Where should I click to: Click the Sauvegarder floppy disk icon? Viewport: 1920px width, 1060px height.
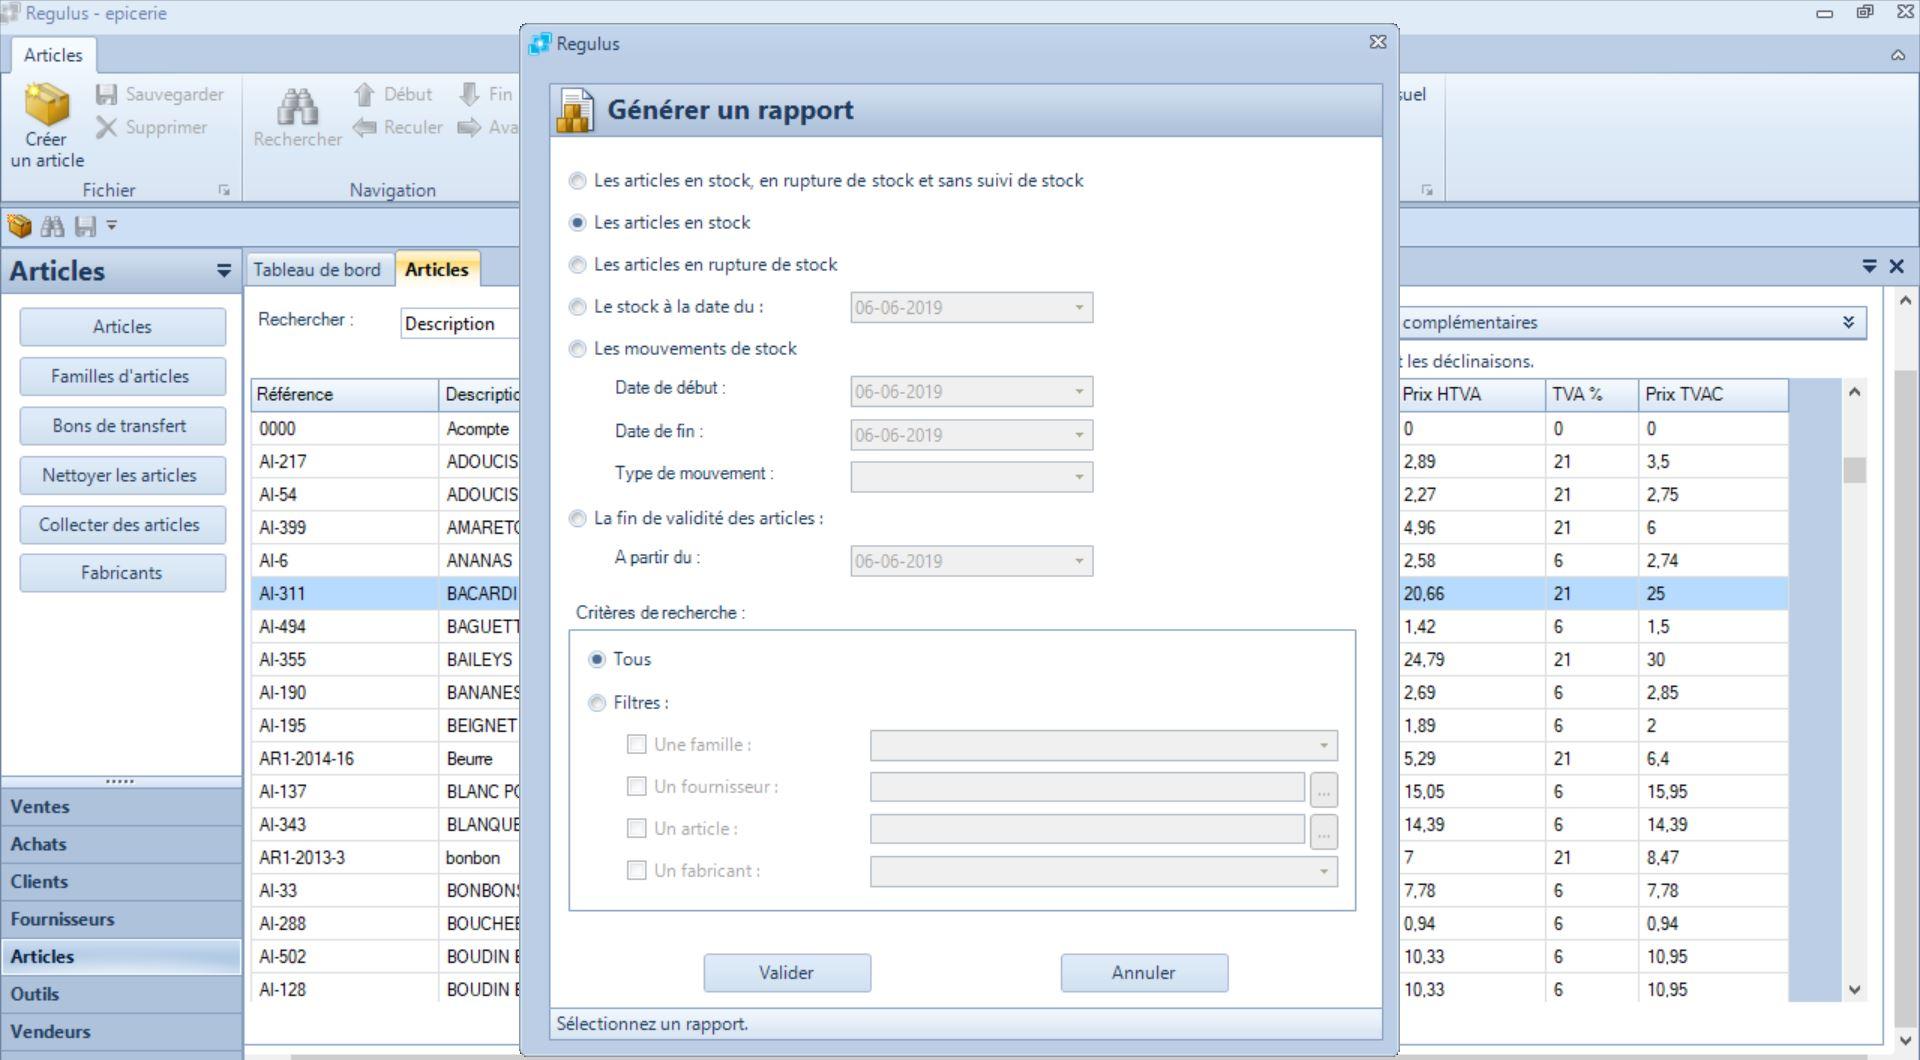coord(107,94)
